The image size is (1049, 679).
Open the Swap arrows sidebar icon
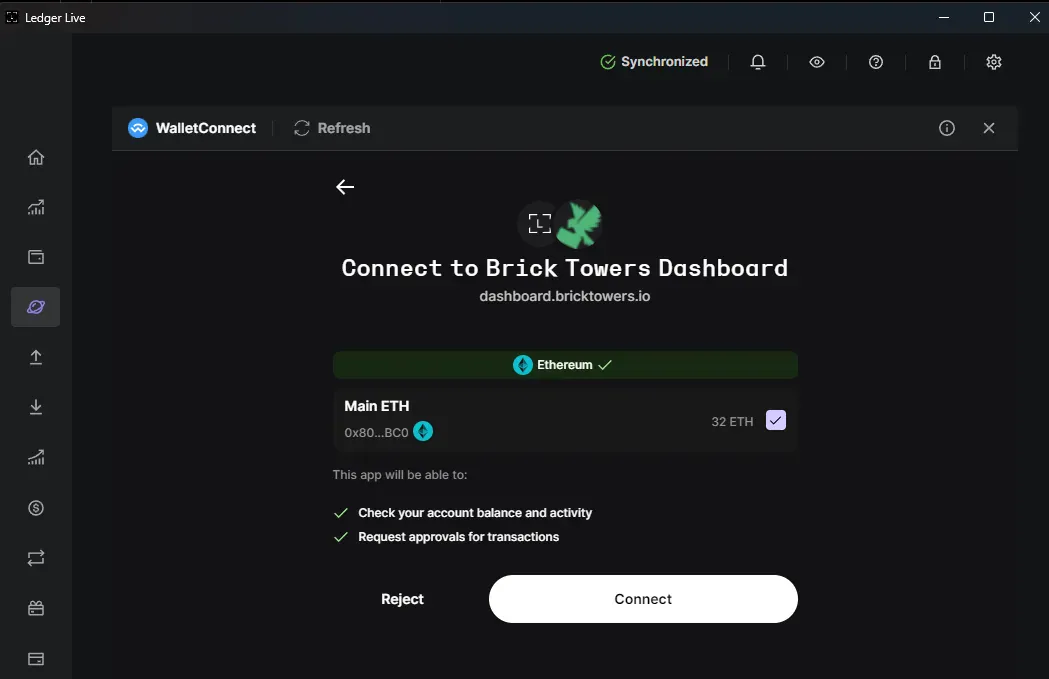(36, 558)
